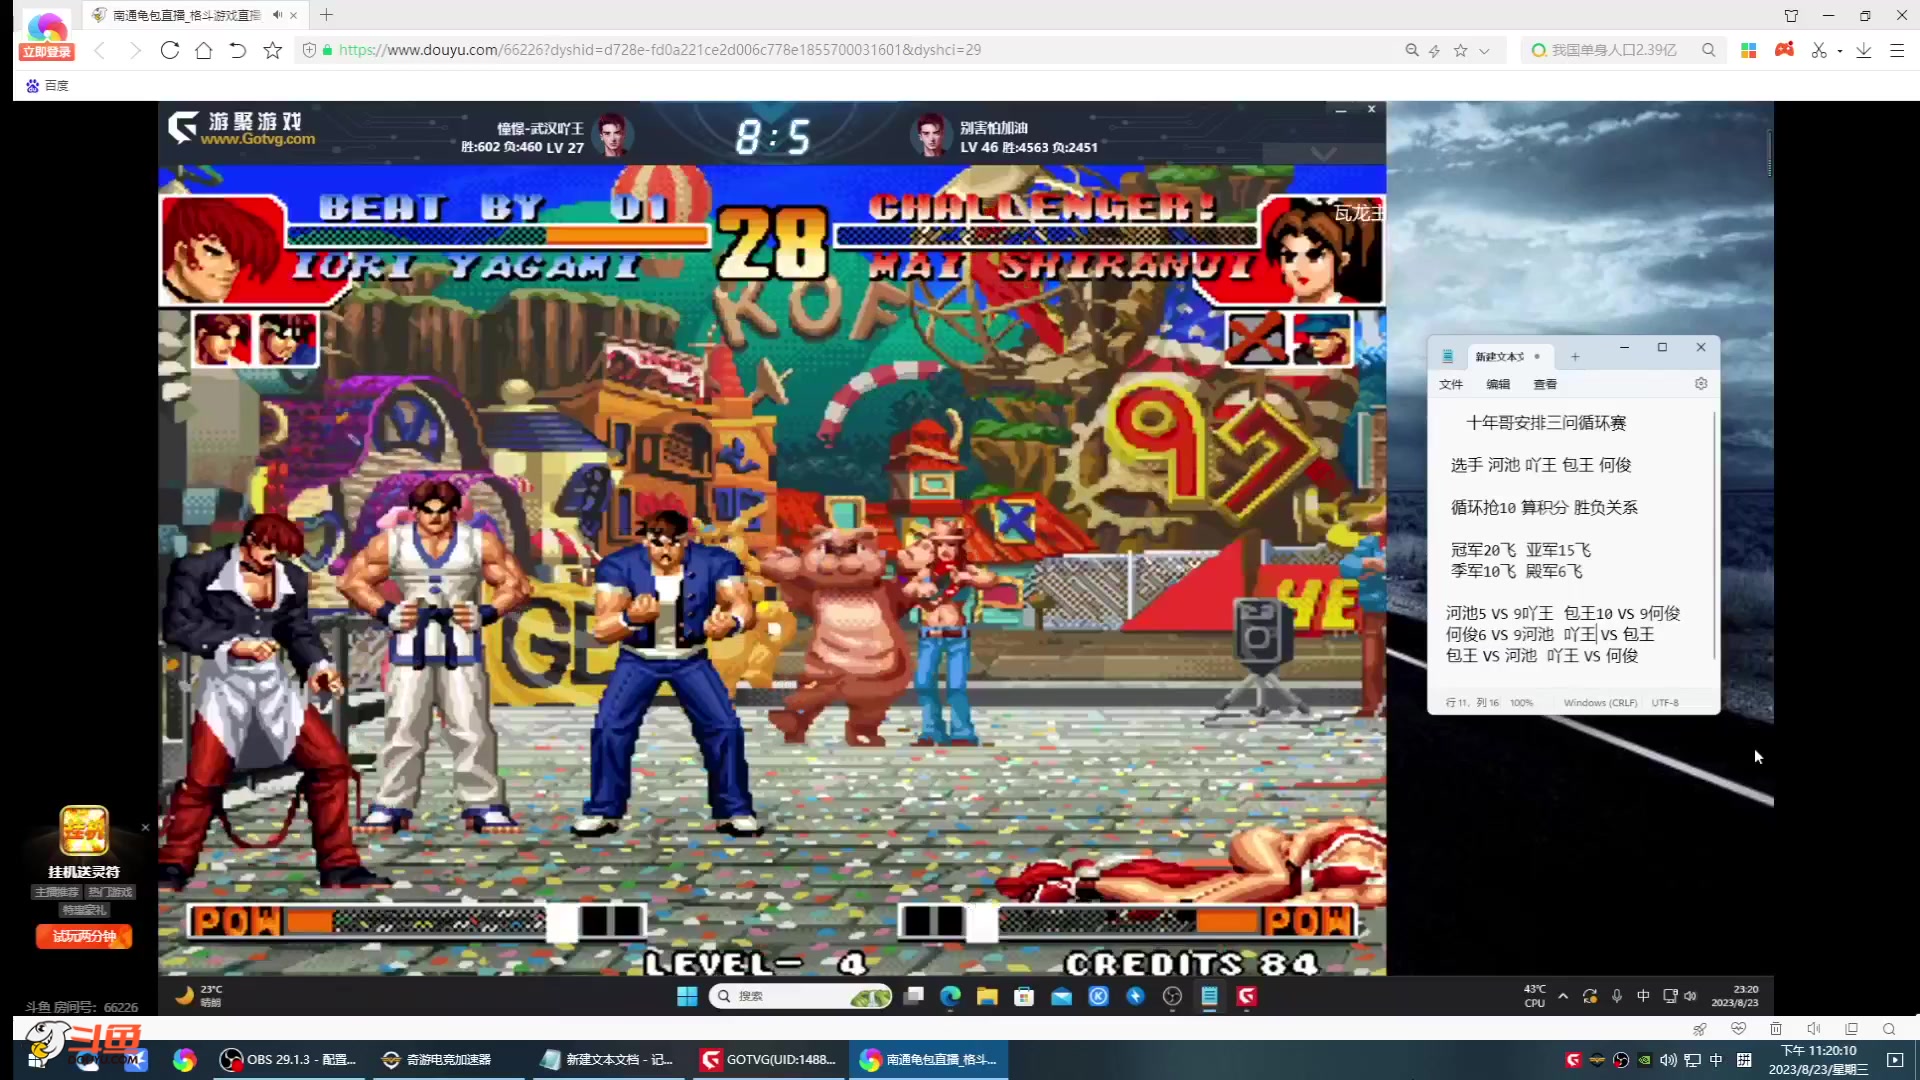This screenshot has width=1920, height=1080.
Task: Expand the screenshot tool dropdown arrow
Action: pyautogui.click(x=1840, y=50)
